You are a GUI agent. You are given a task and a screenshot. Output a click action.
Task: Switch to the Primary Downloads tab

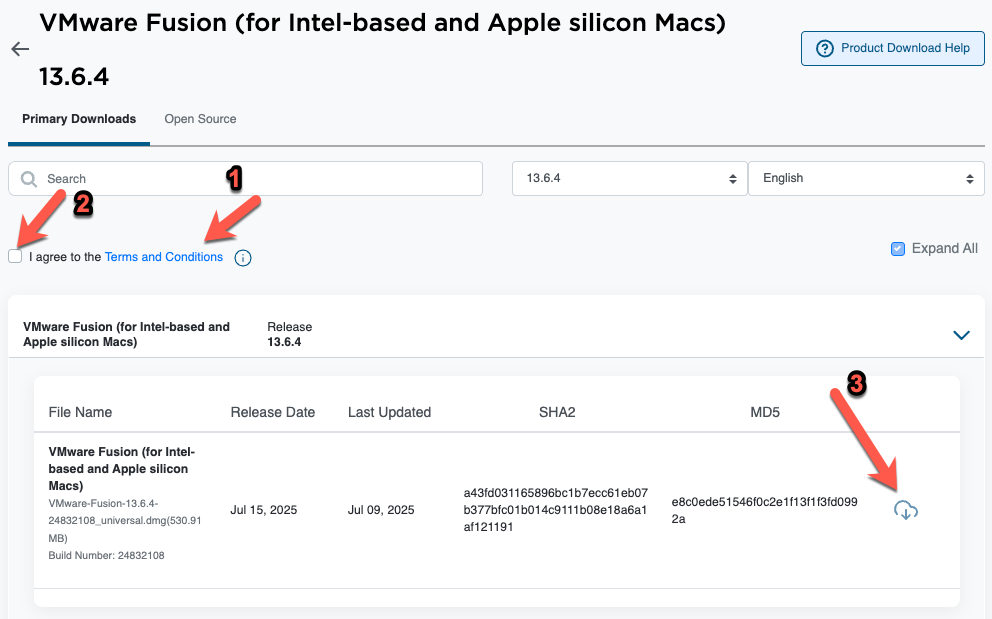click(79, 119)
